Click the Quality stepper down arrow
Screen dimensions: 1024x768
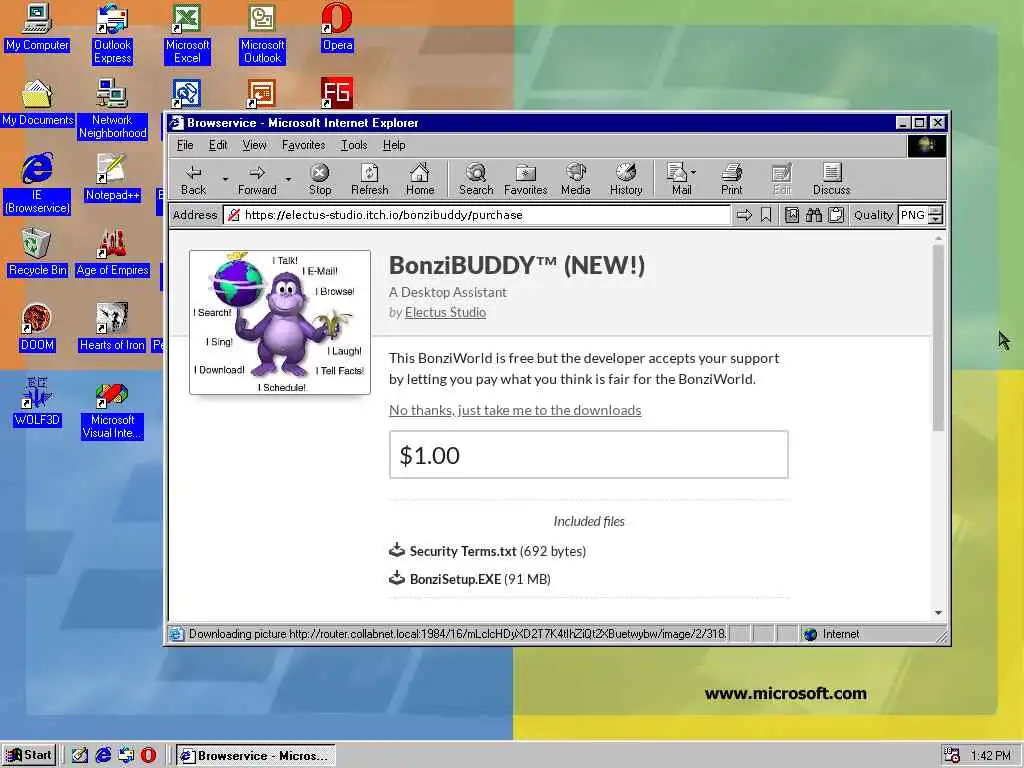tap(936, 219)
